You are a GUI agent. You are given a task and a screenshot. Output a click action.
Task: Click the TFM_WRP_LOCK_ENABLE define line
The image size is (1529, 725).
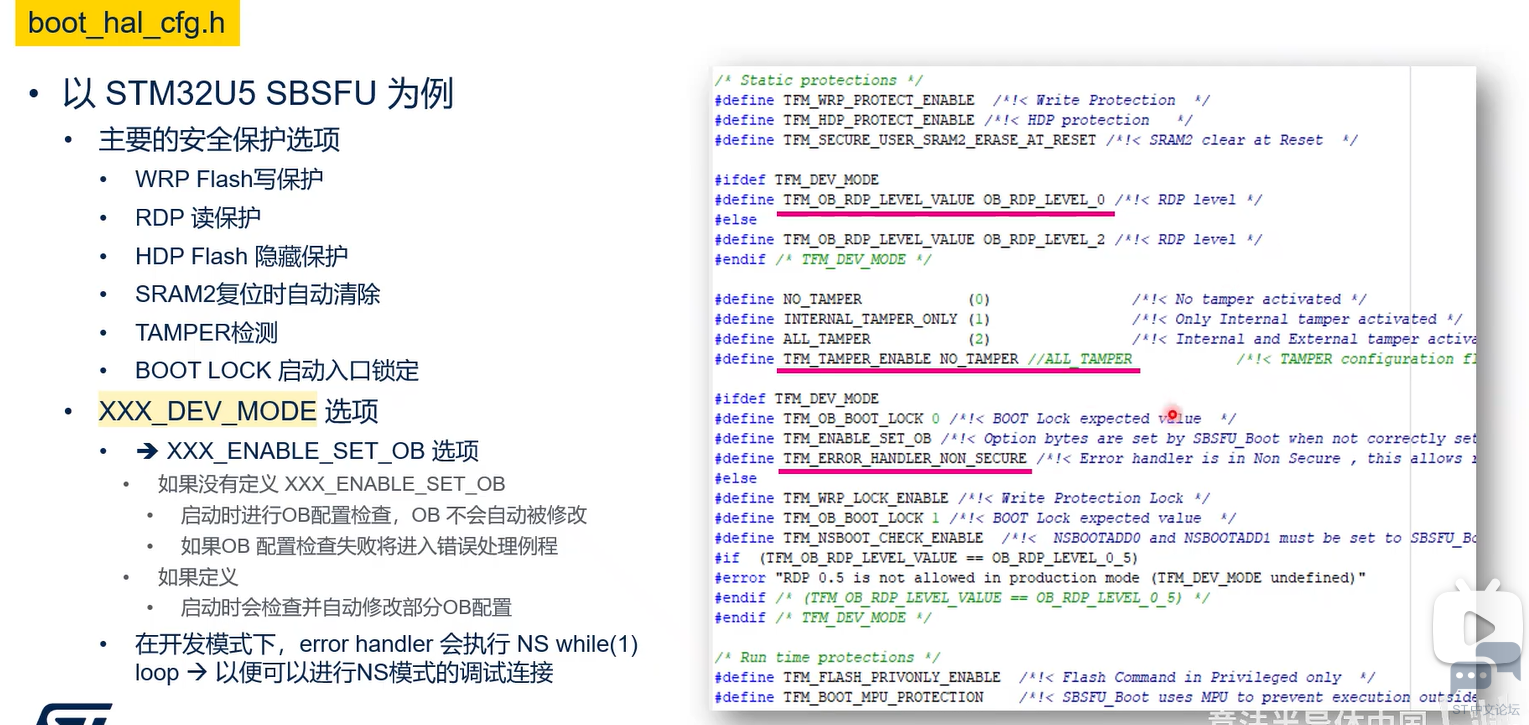[x=962, y=498]
